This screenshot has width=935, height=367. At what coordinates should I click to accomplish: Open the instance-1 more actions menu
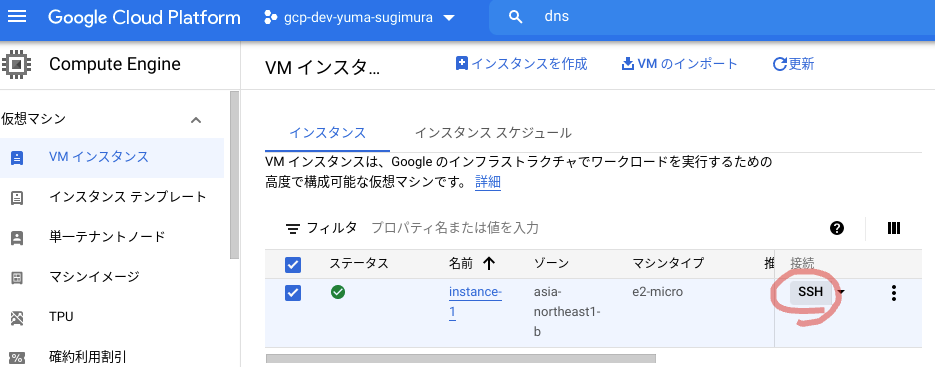tap(893, 293)
